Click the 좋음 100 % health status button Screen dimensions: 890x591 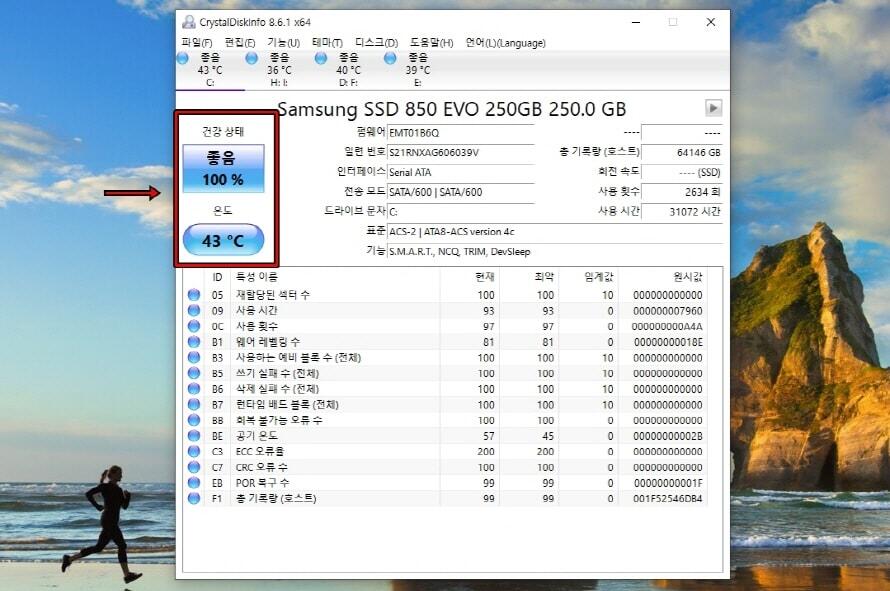223,169
